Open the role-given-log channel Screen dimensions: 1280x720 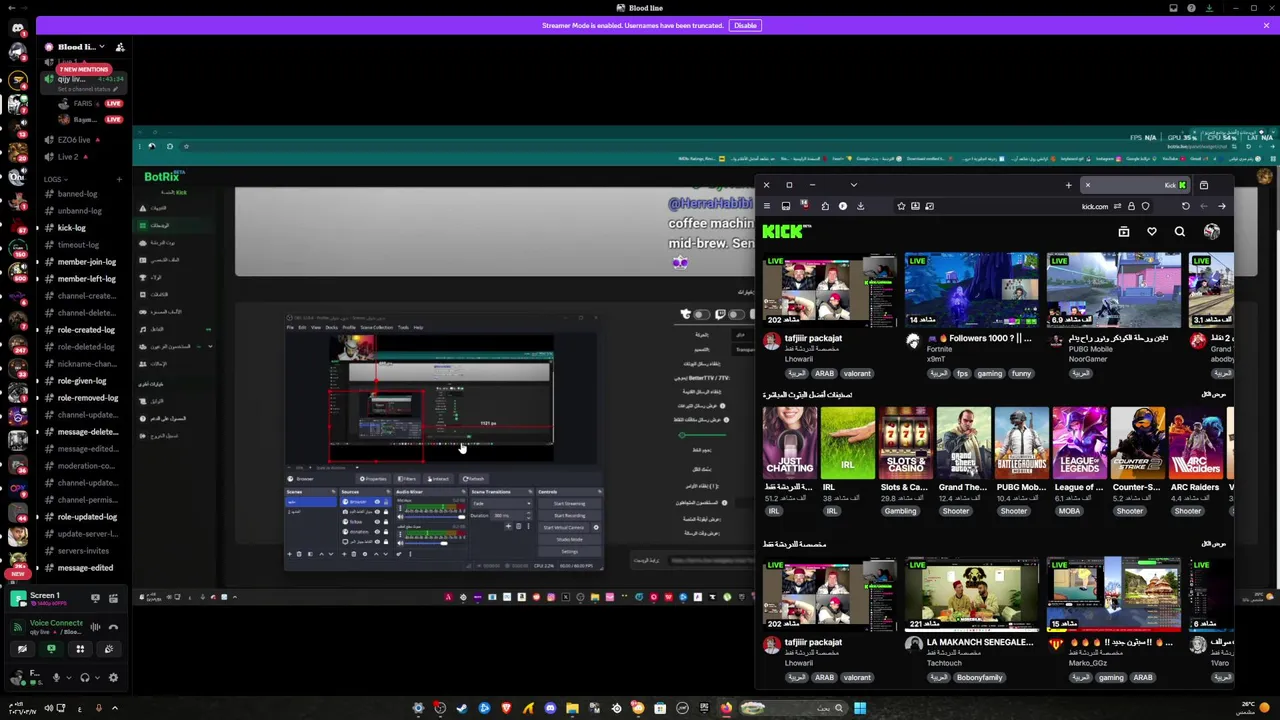(80, 381)
